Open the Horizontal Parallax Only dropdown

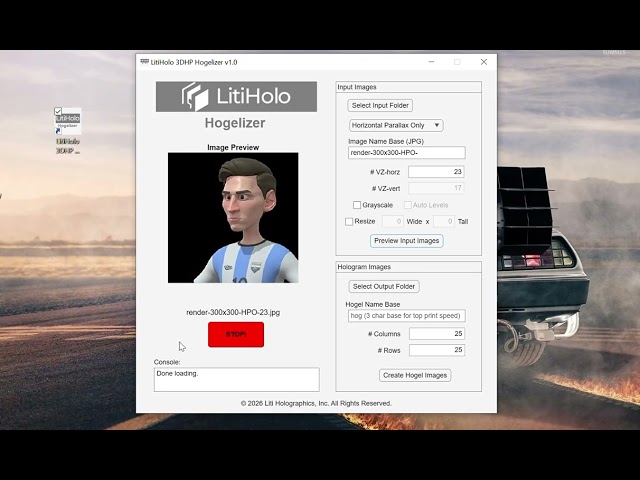396,125
